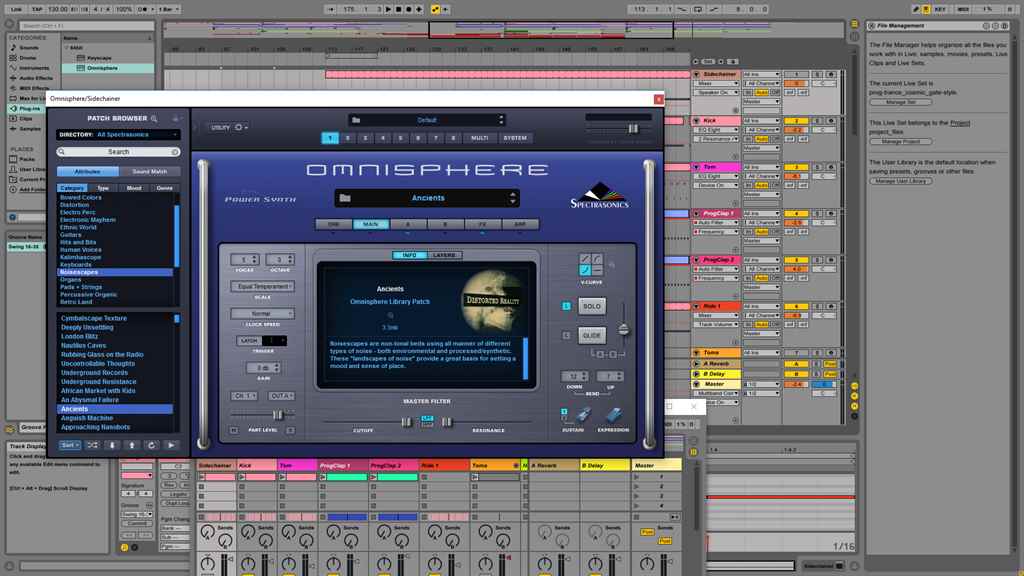Open the Layers tab of the patch display

point(444,255)
